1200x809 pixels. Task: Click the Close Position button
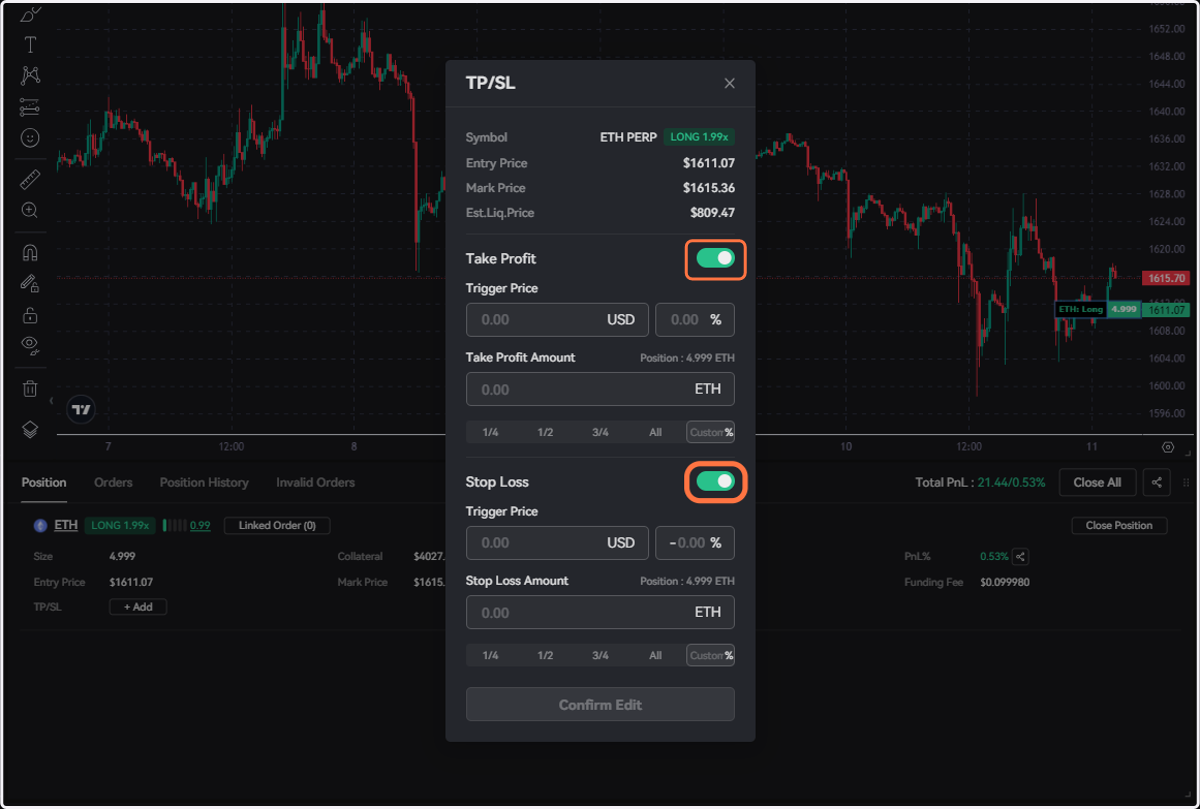pos(1119,525)
